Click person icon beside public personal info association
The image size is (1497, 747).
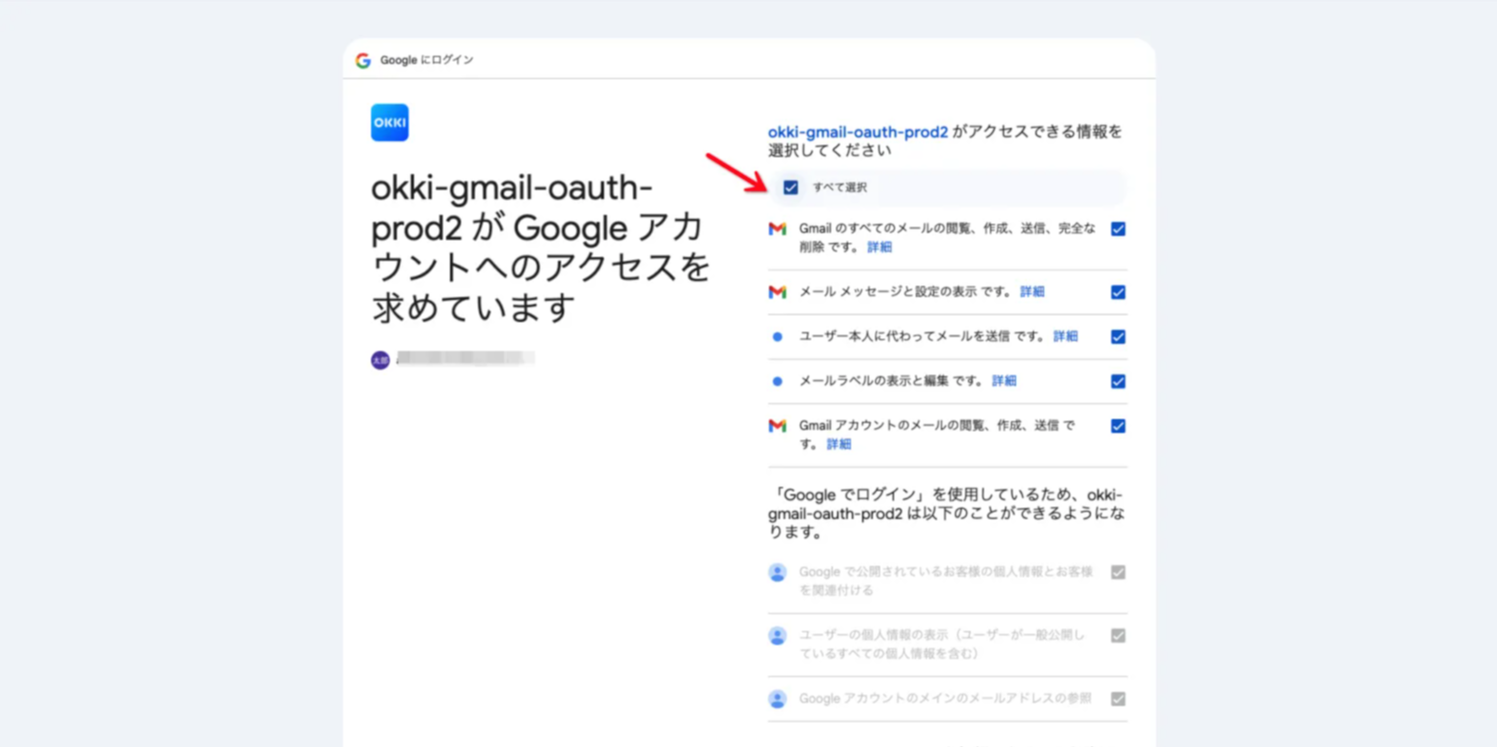777,572
